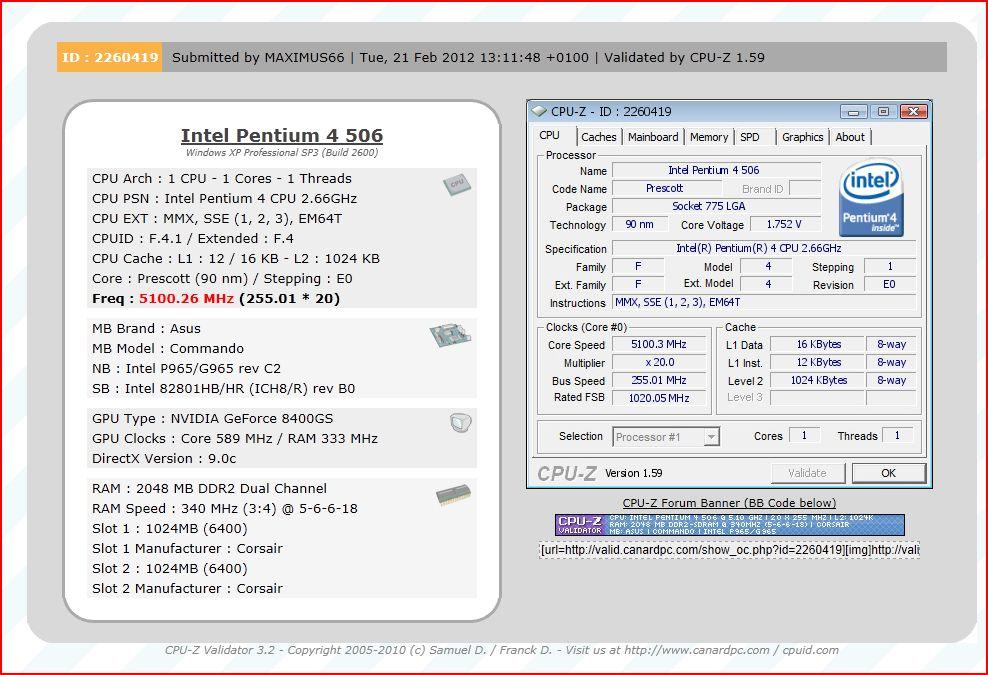Click the Multiplier value x 20.0

point(659,362)
